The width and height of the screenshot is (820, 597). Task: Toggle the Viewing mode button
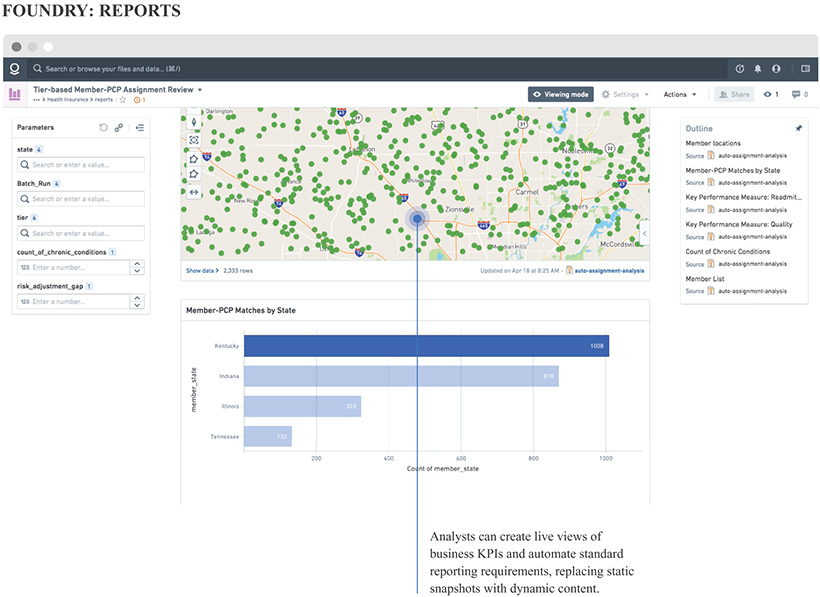[561, 94]
